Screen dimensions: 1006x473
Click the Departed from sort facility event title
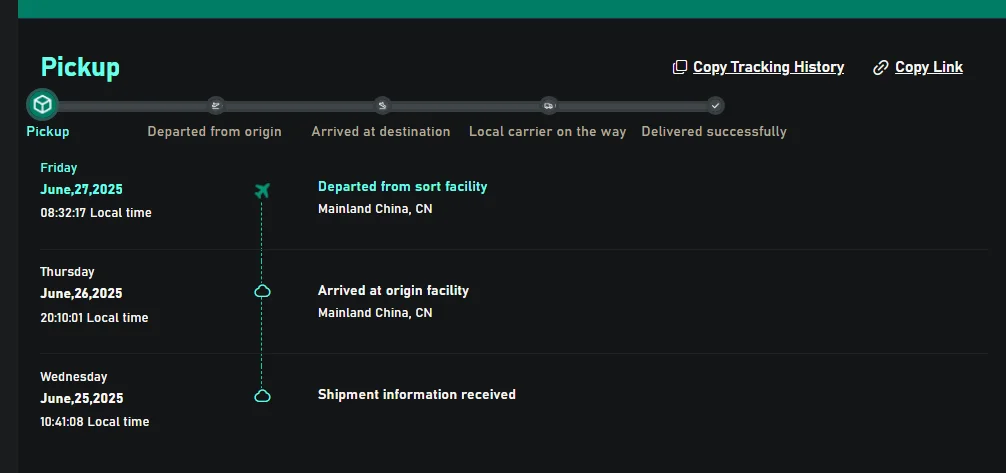(402, 186)
